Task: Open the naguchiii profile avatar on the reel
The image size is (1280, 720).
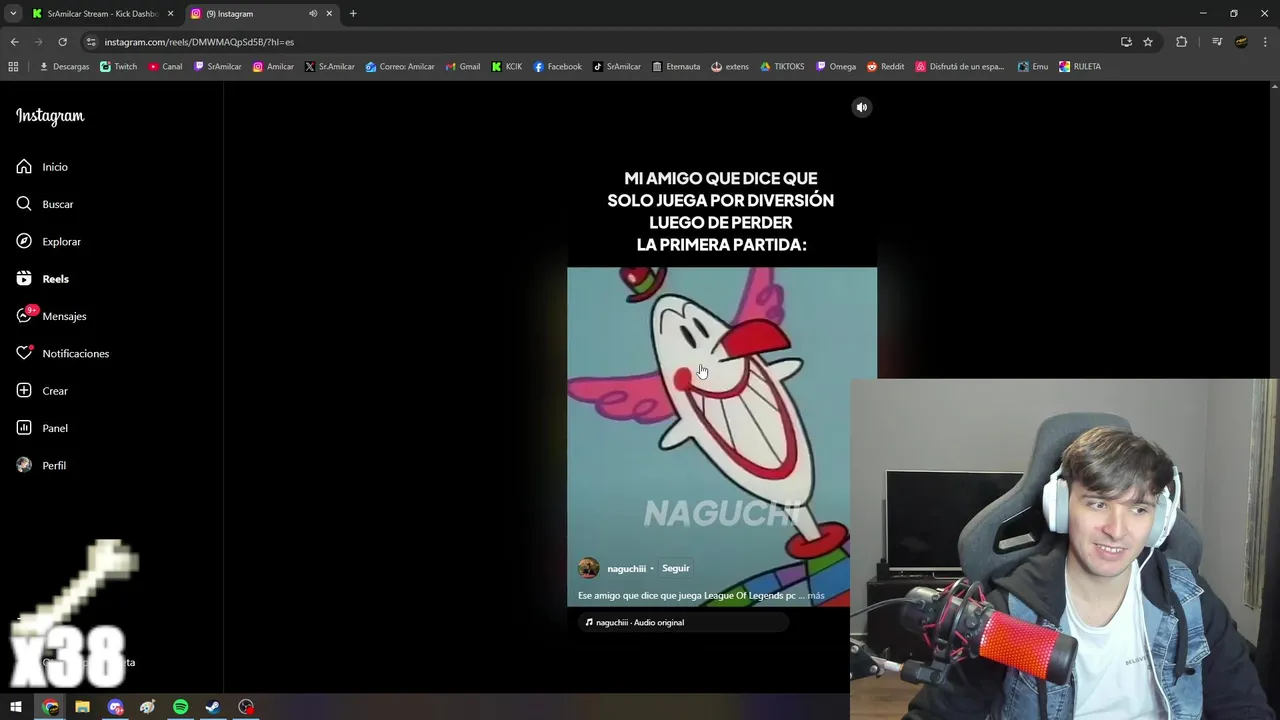Action: point(589,568)
